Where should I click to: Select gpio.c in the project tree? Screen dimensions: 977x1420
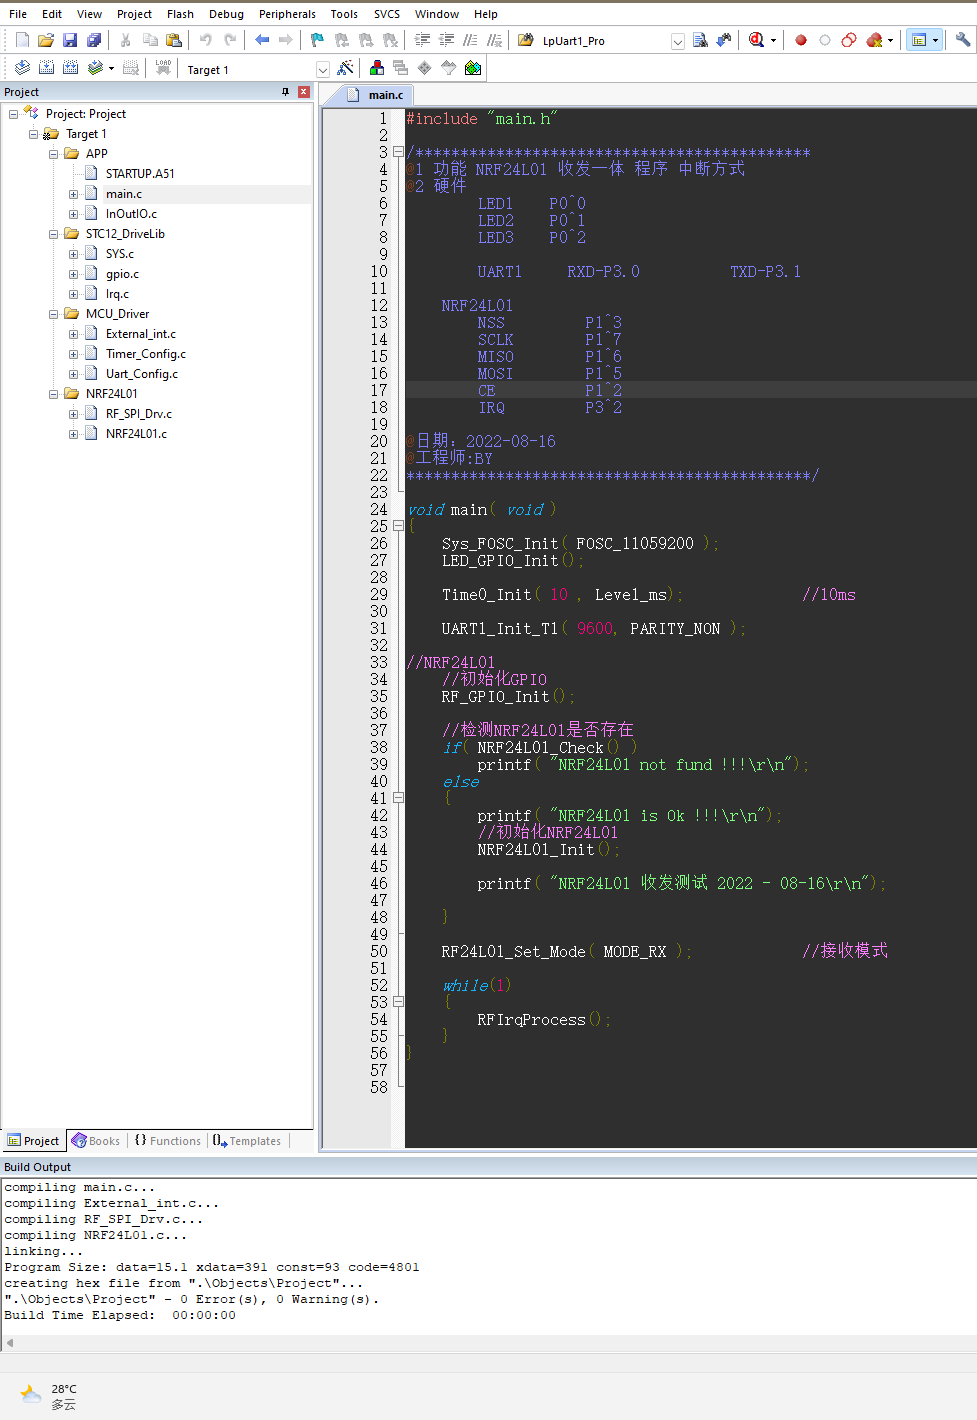122,274
